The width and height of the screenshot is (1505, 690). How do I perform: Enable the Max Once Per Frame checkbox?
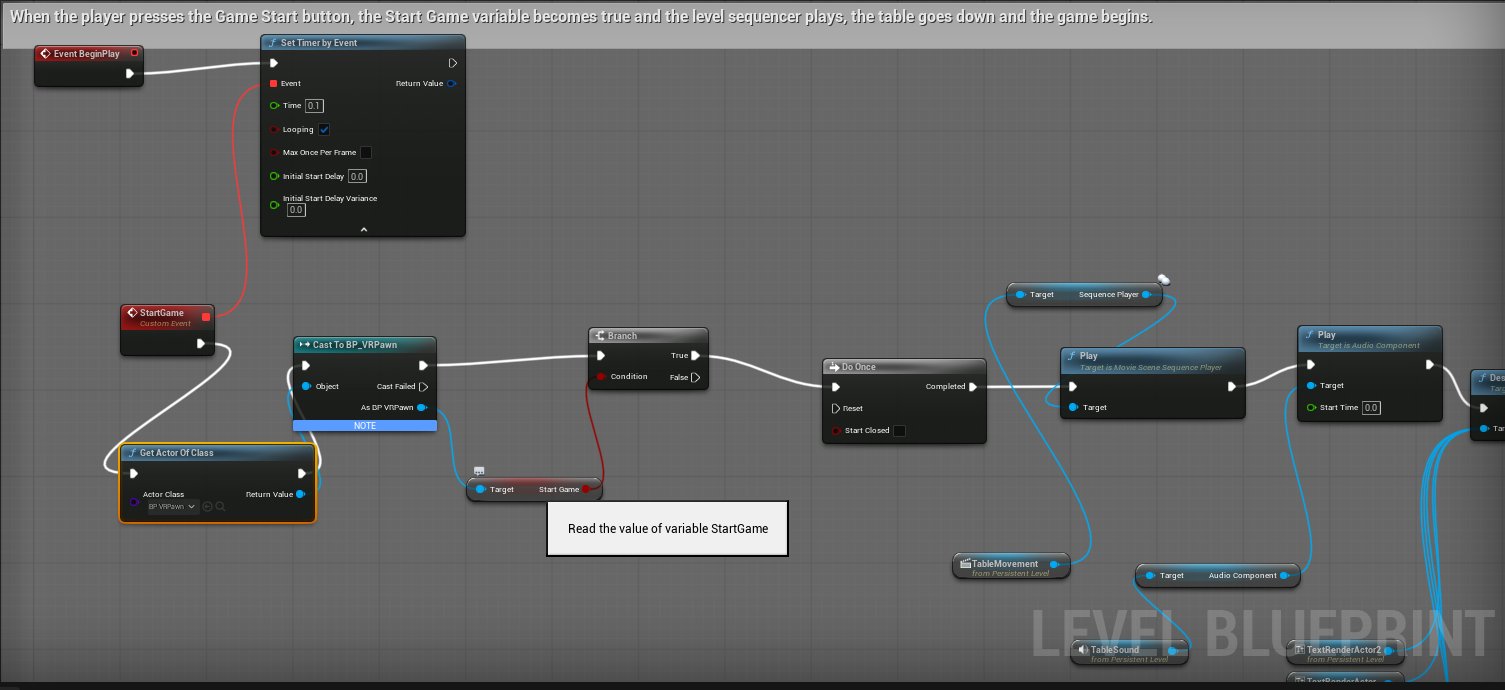pos(366,152)
